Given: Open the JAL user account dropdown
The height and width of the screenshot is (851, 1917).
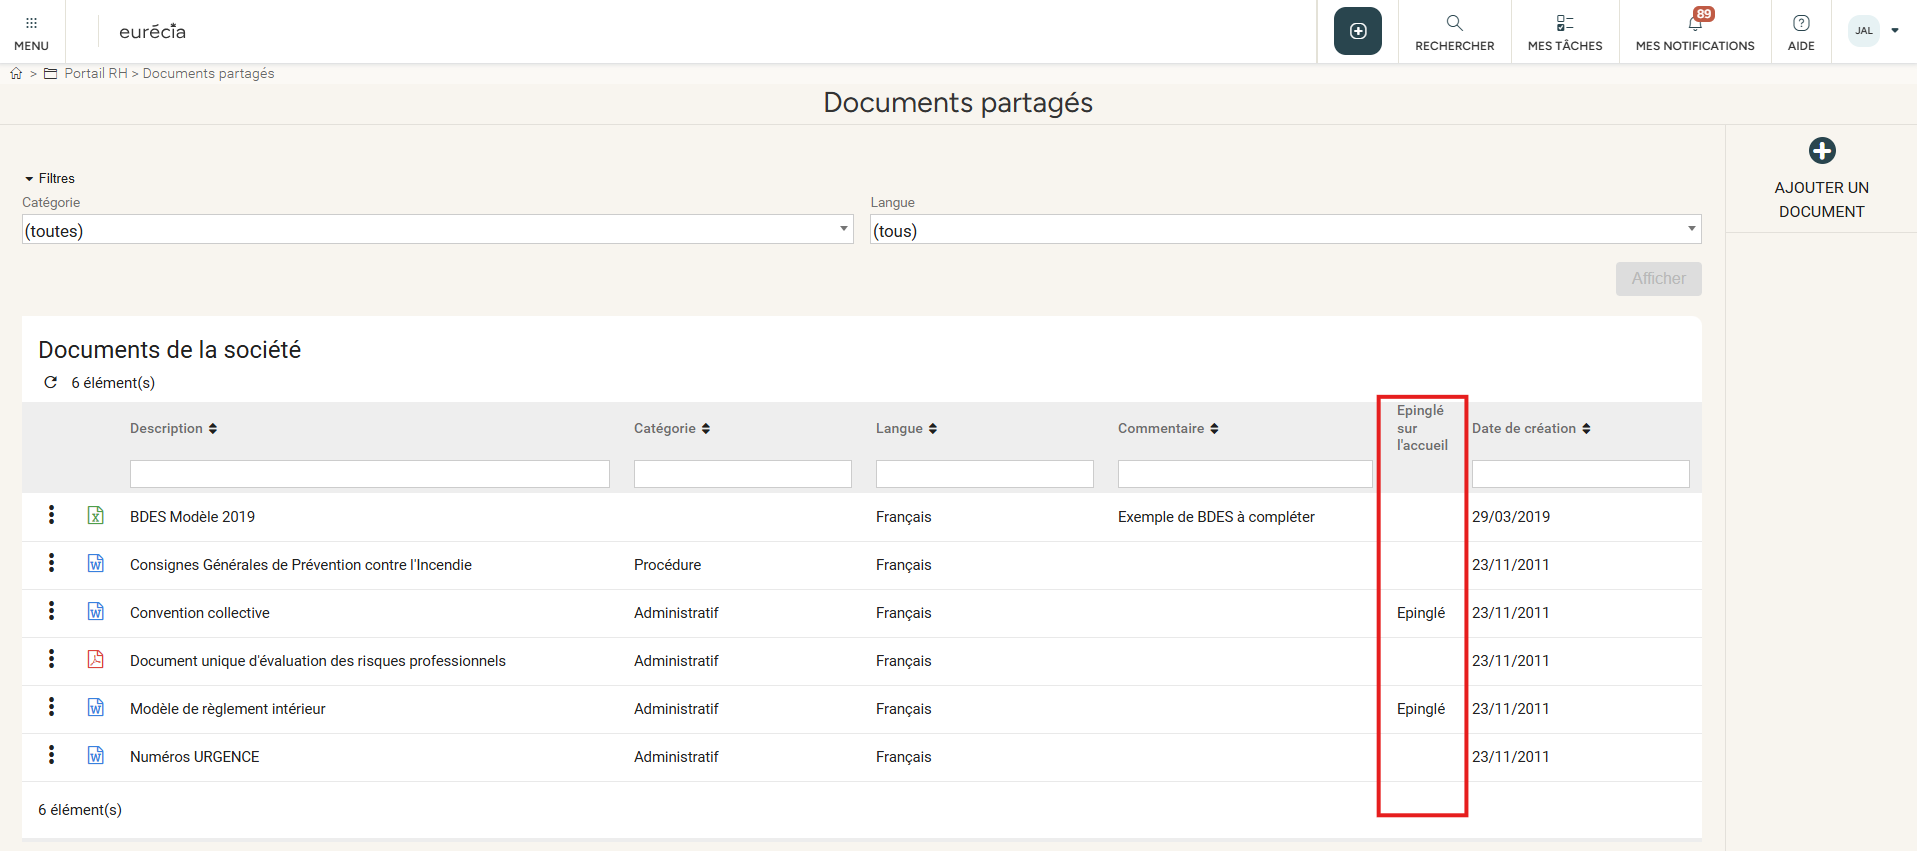Looking at the screenshot, I should coord(1873,31).
